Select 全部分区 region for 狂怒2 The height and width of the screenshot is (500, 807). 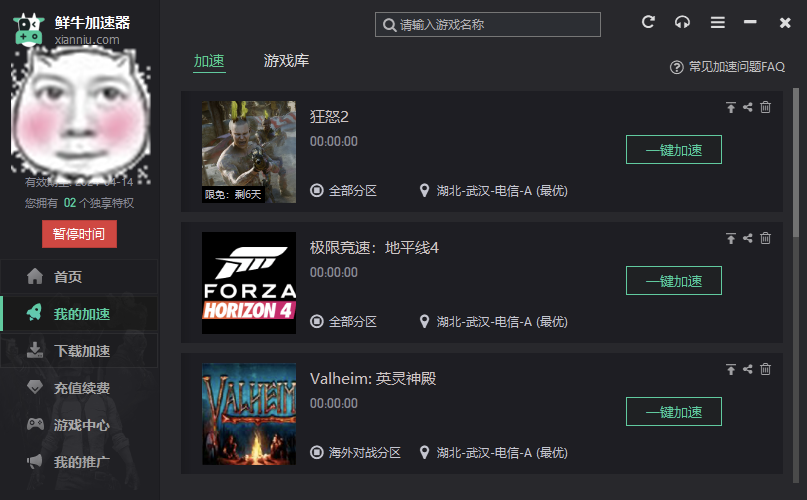(344, 191)
